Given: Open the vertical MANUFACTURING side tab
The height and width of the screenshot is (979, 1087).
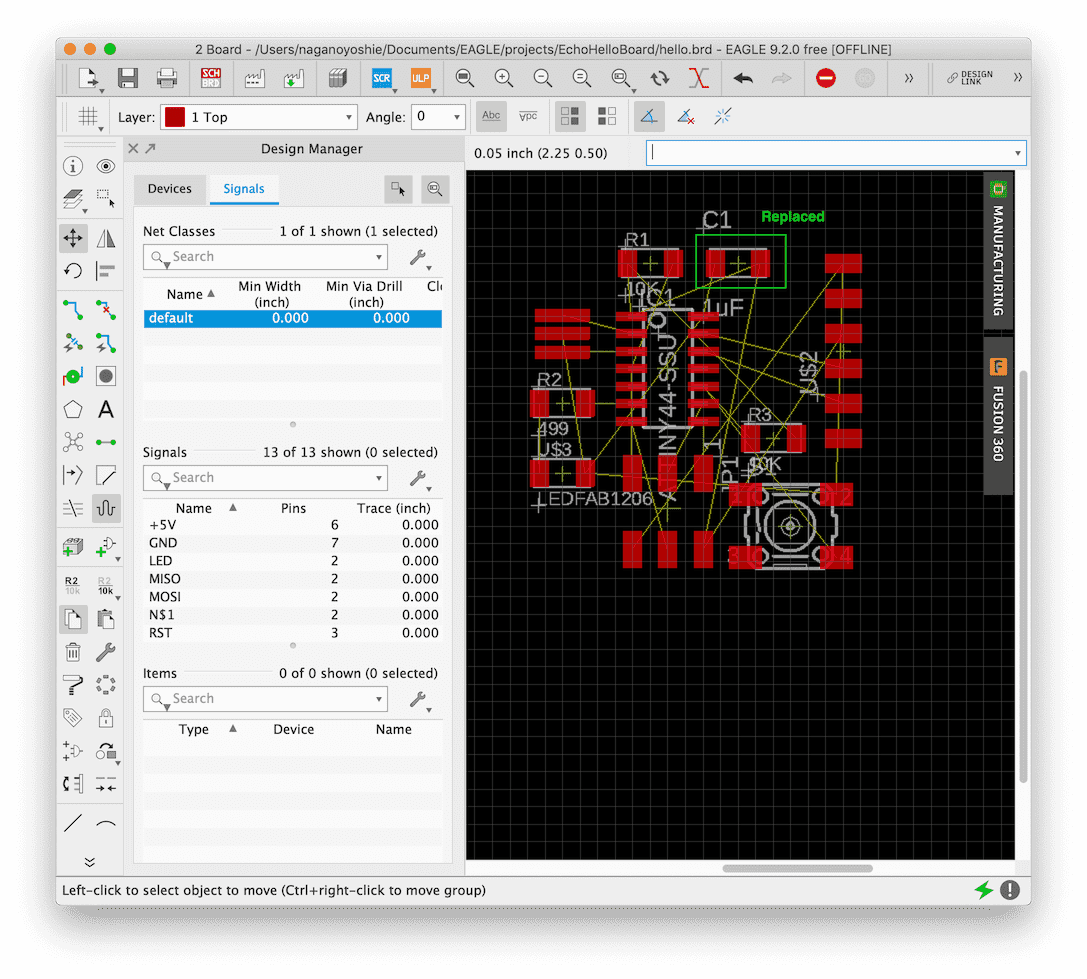Looking at the screenshot, I should tap(998, 251).
